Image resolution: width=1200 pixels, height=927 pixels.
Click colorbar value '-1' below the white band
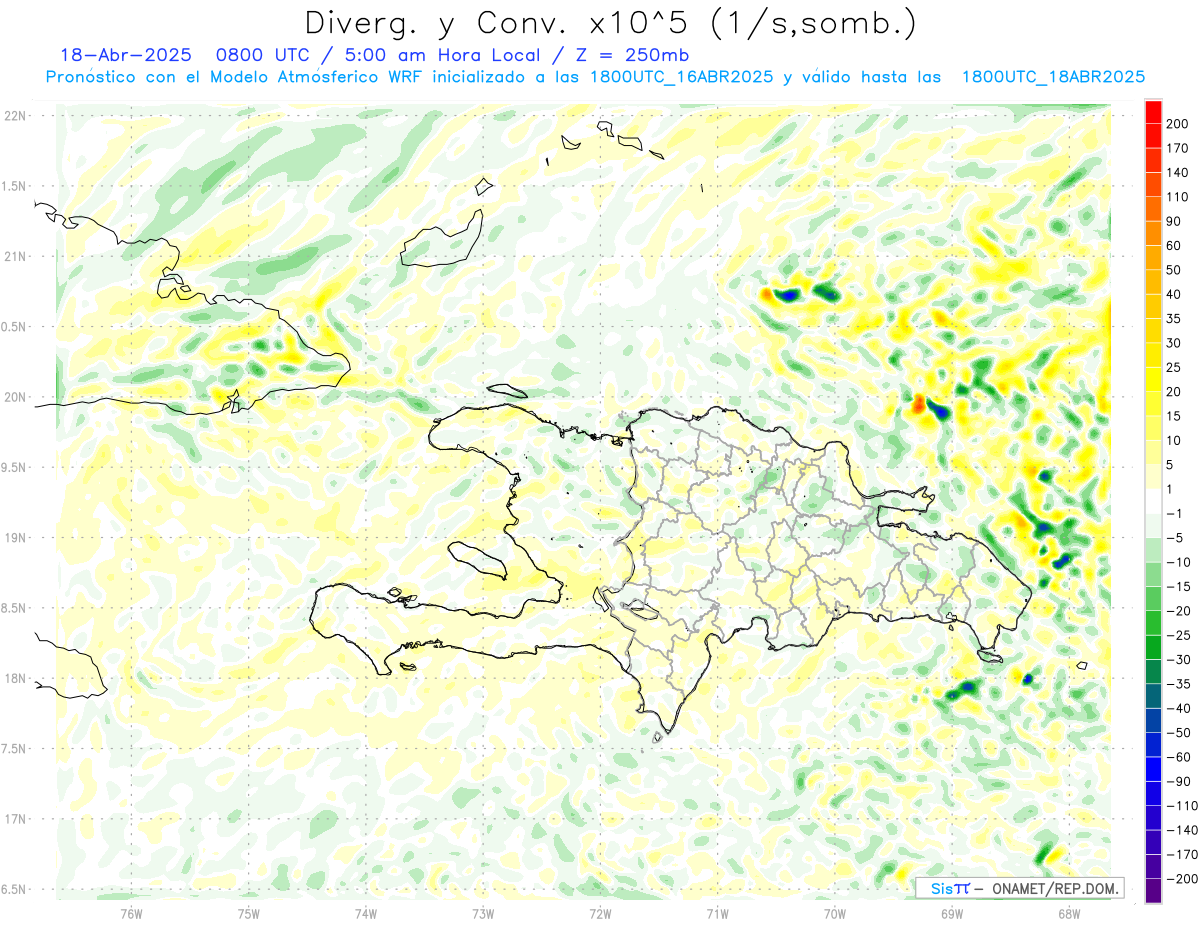[x=1174, y=513]
